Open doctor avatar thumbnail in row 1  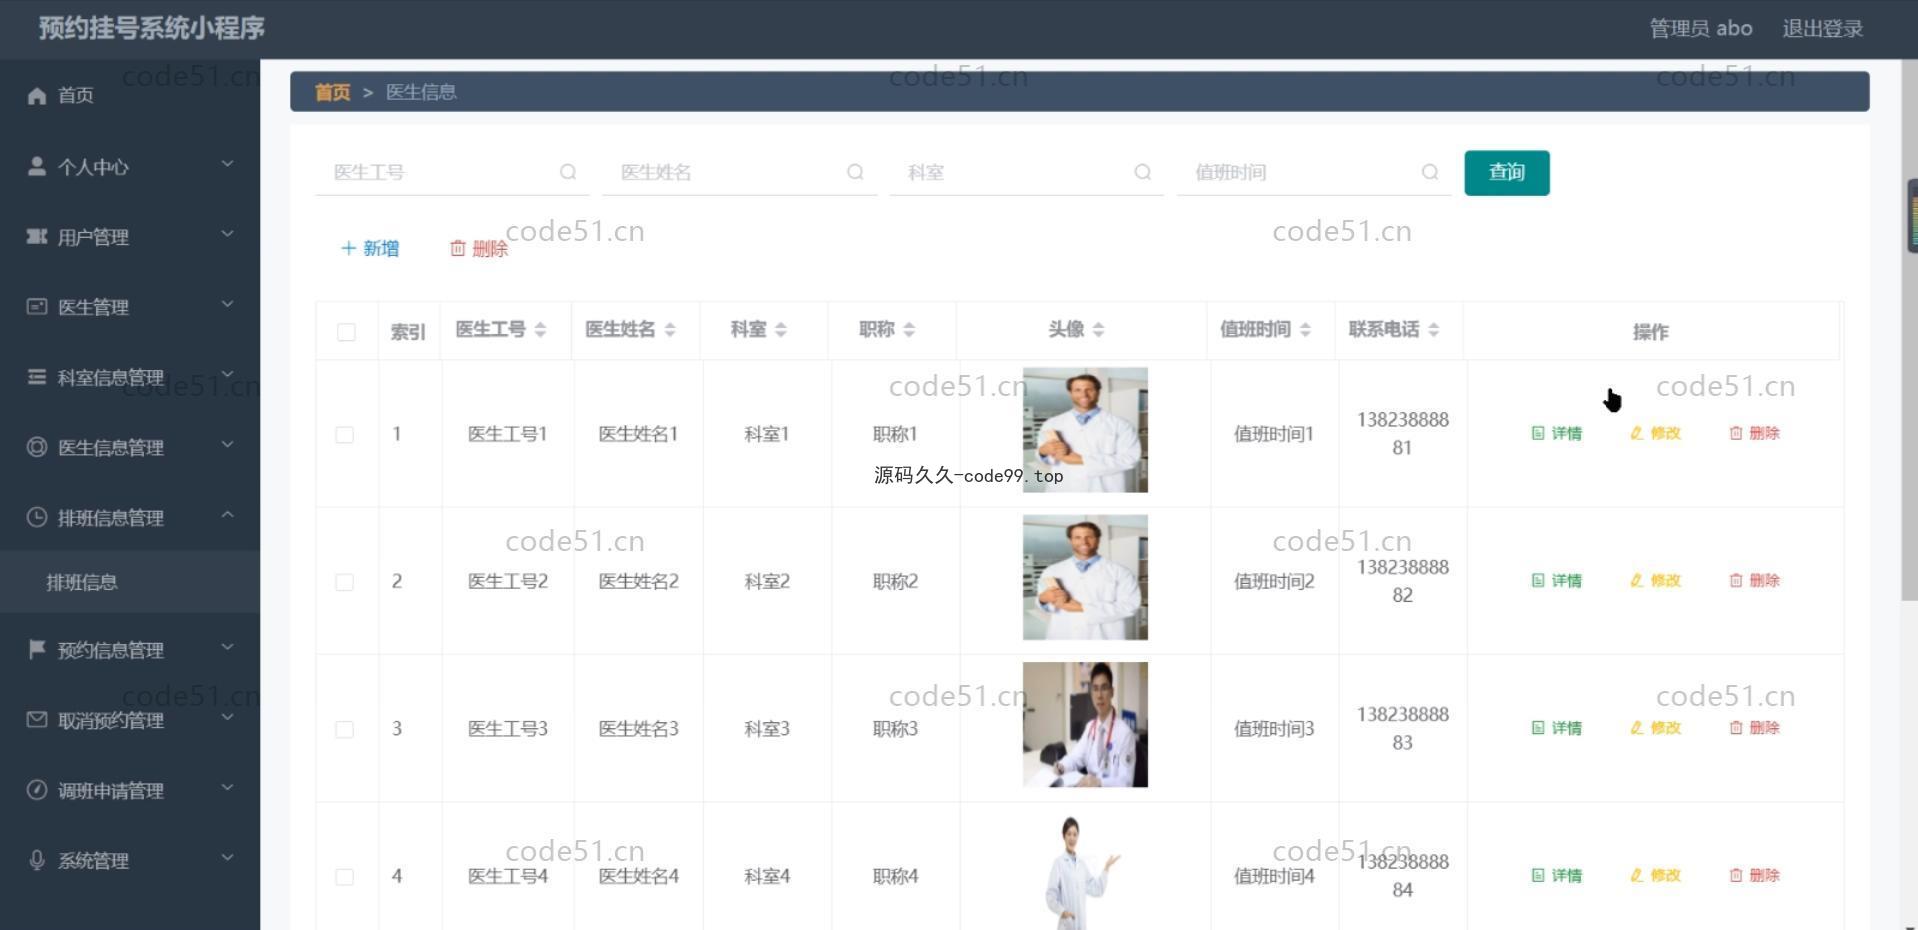click(x=1085, y=430)
